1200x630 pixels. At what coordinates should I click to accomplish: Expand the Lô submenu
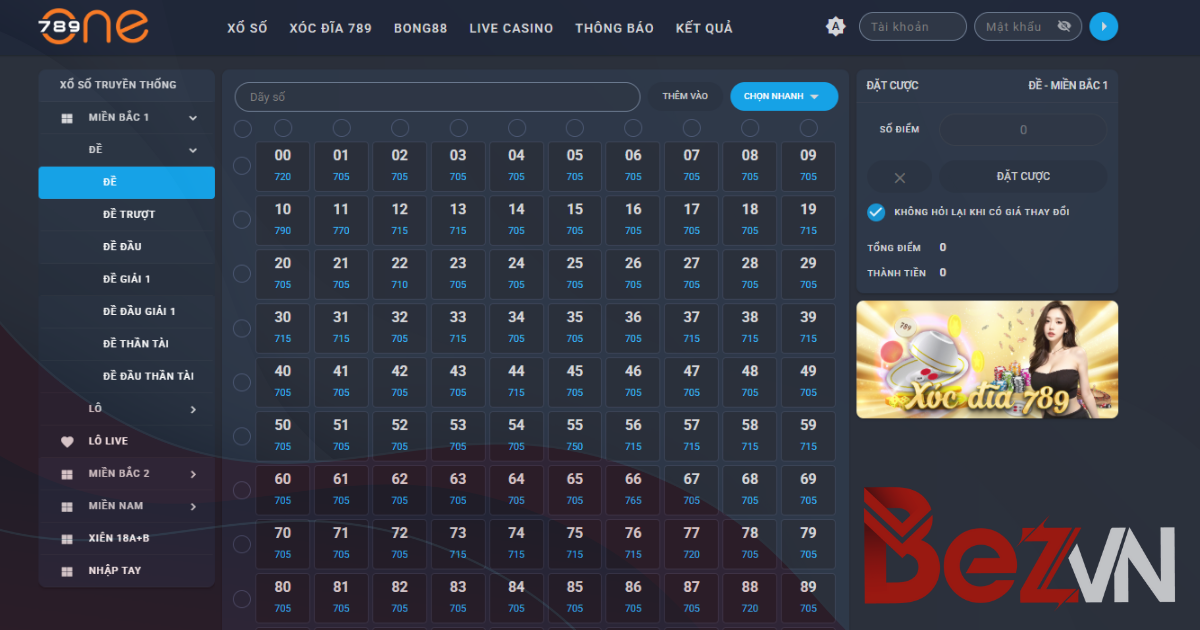(192, 409)
